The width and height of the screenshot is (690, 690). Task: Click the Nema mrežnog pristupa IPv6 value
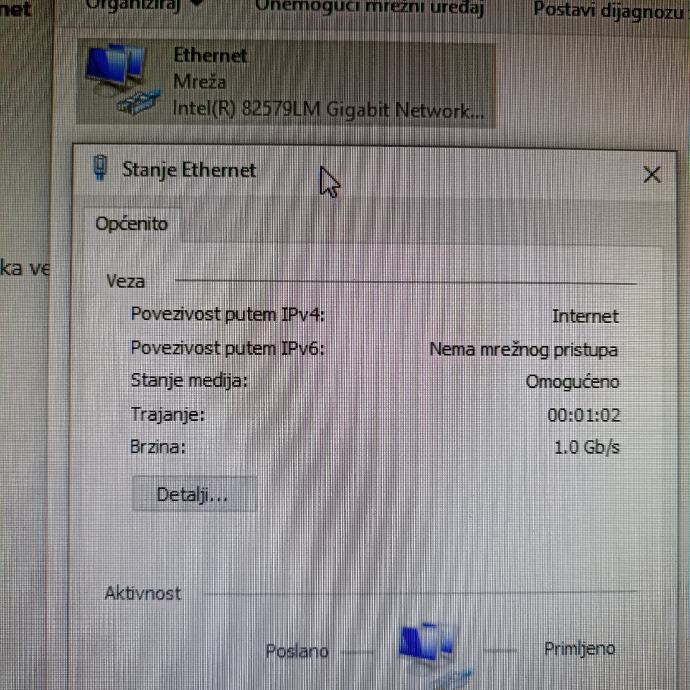[x=524, y=350]
